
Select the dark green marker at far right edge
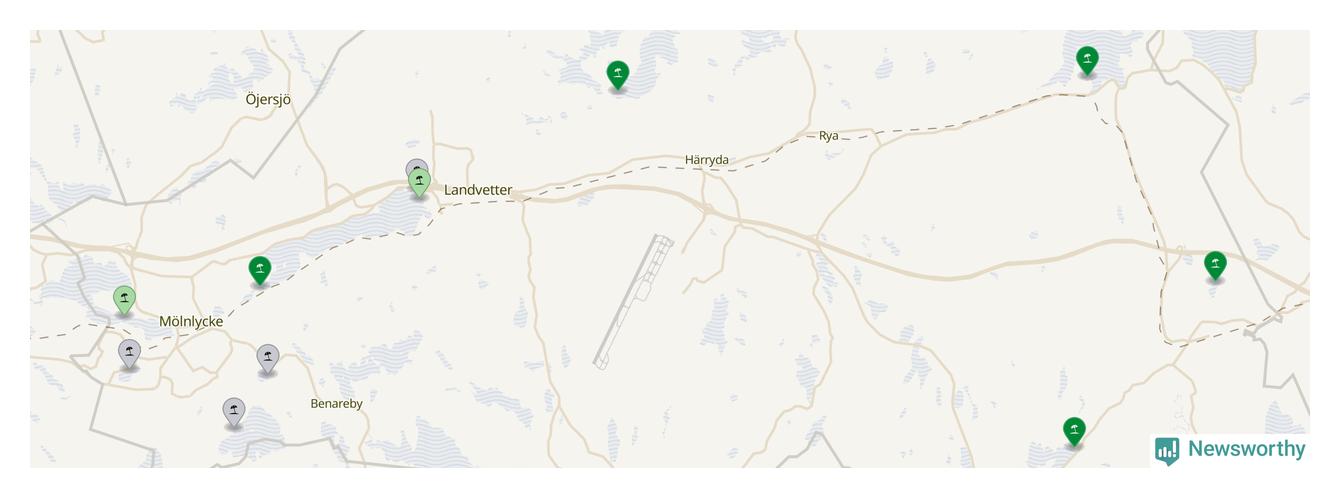pyautogui.click(x=1215, y=266)
